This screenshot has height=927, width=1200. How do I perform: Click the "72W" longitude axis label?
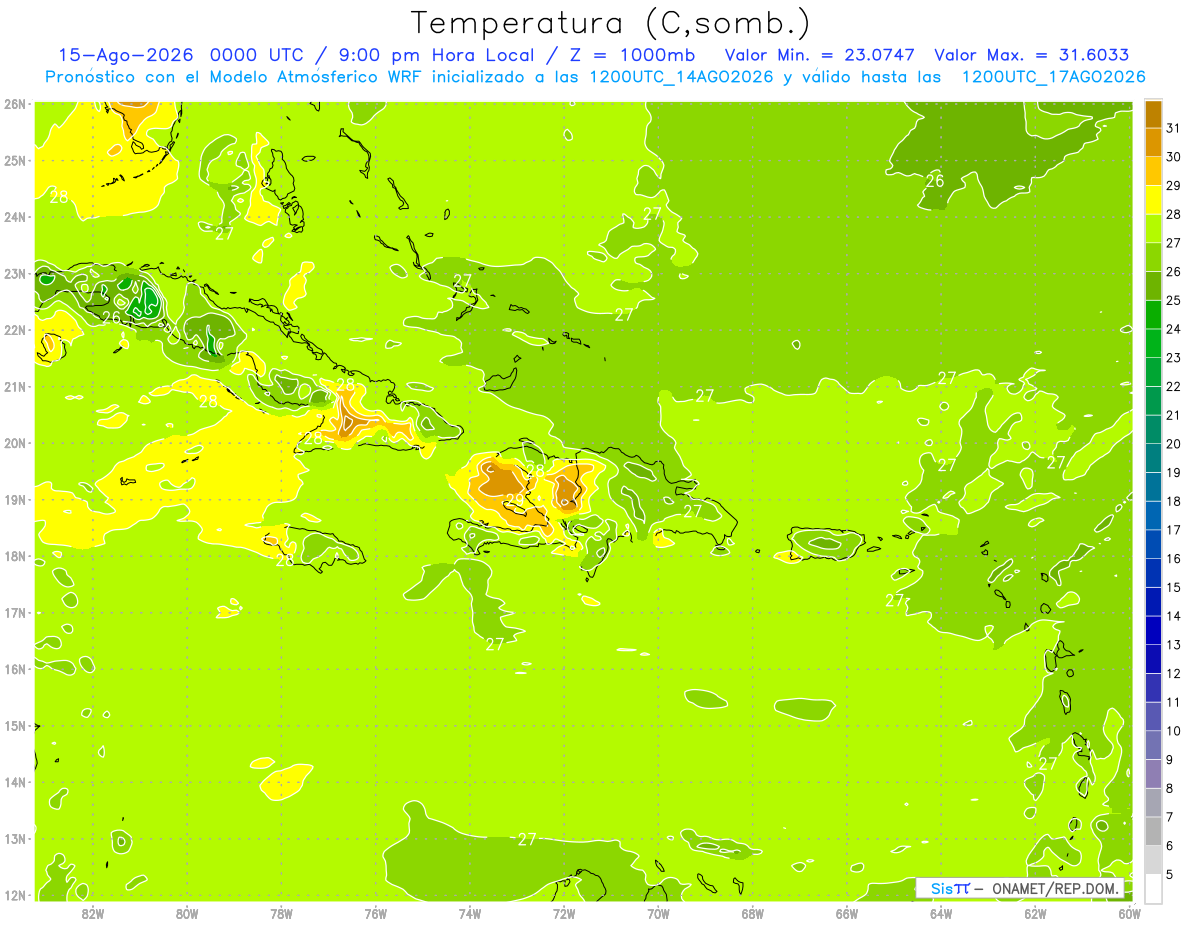[x=564, y=913]
